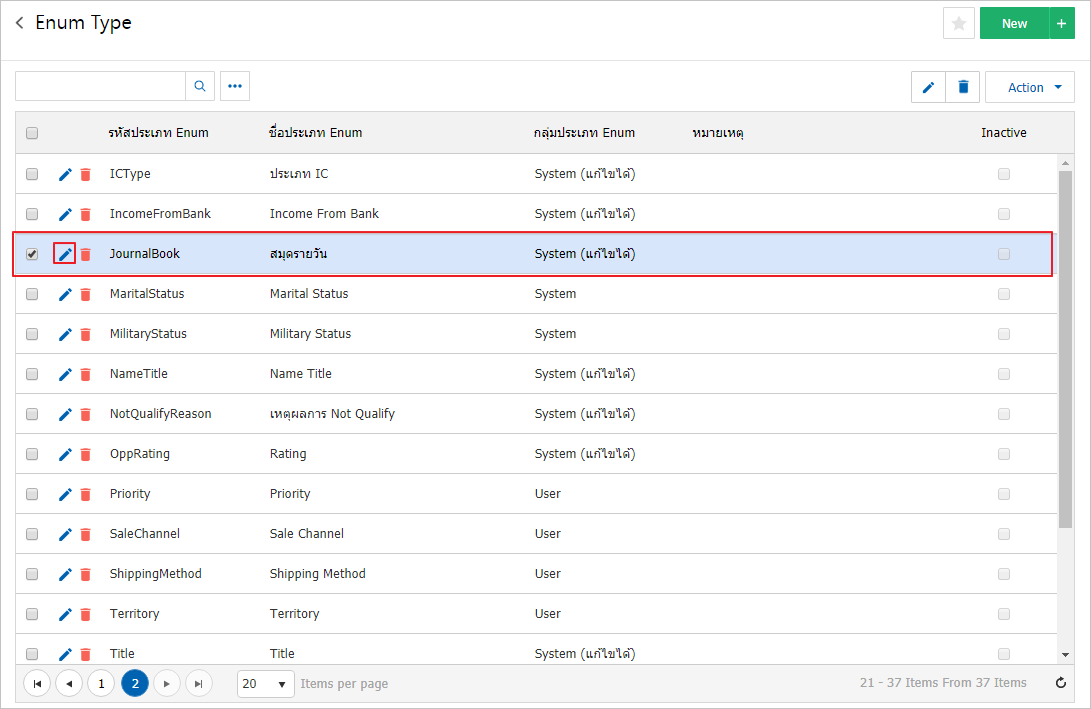Open the plus dropdown next to New
Screen dimensions: 1091x709
[1061, 24]
